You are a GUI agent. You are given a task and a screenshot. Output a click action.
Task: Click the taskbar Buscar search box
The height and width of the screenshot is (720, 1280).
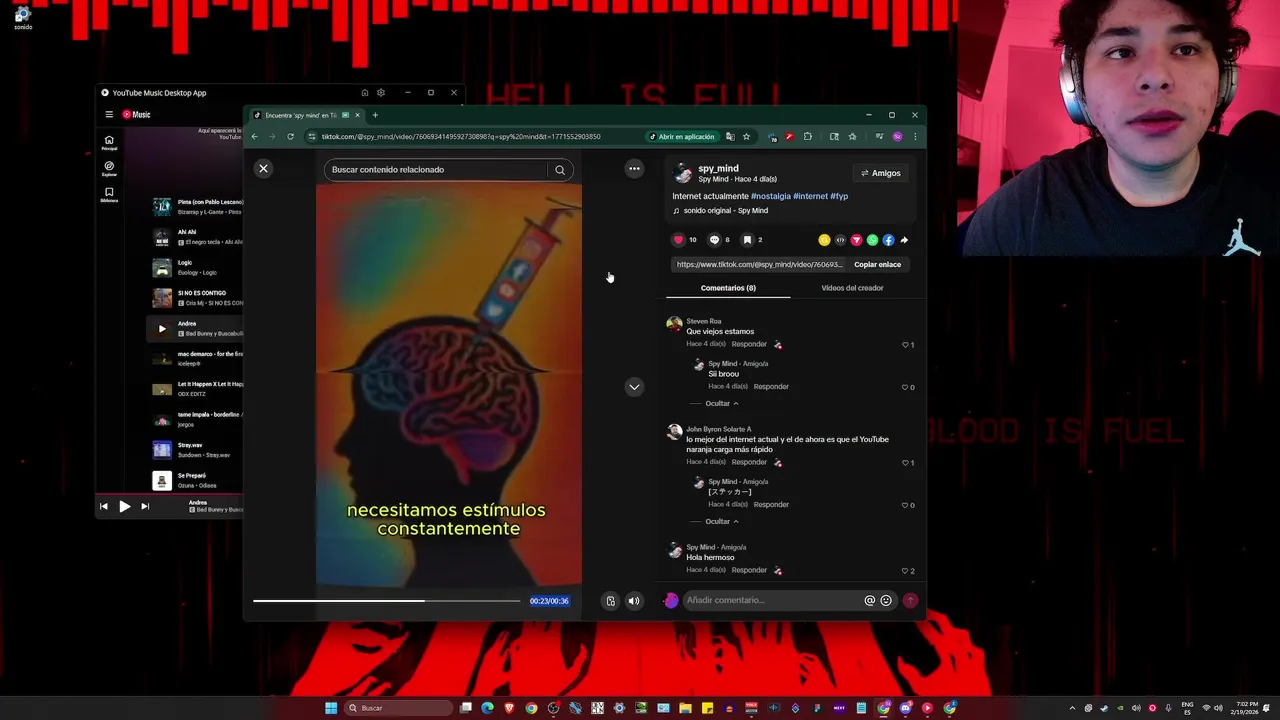(x=398, y=708)
